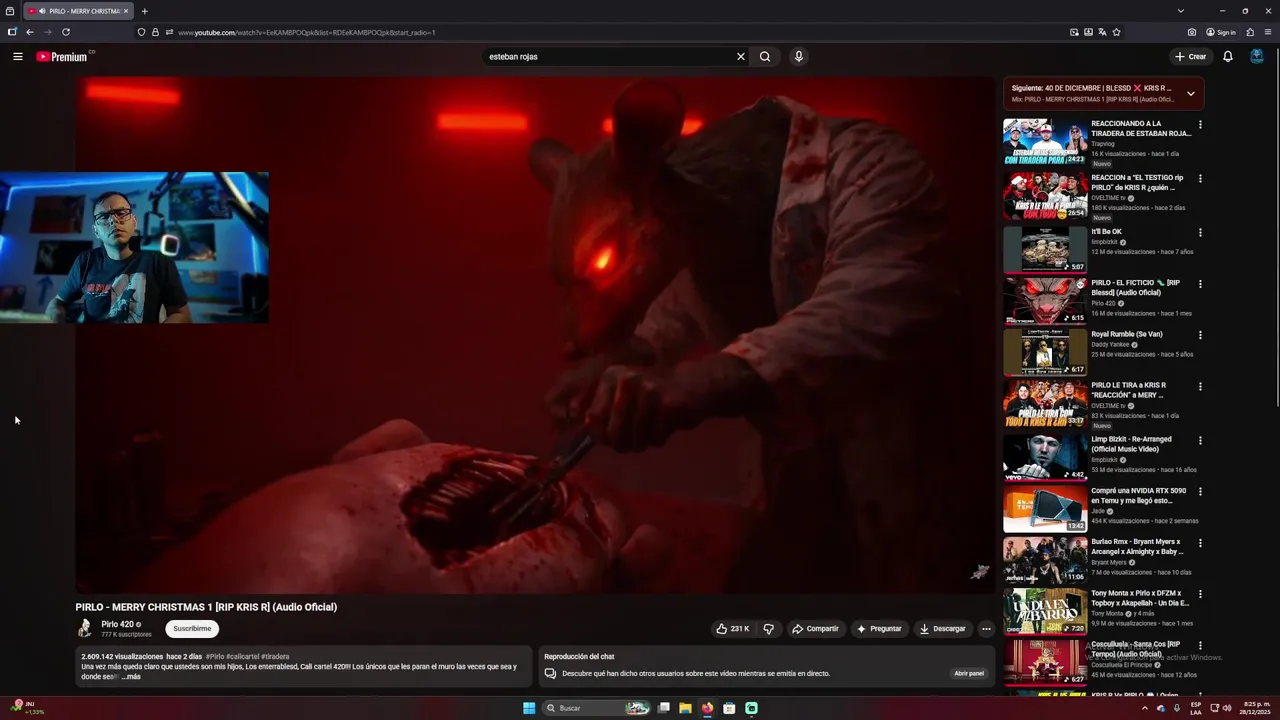Image resolution: width=1280 pixels, height=720 pixels.
Task: Download the video with Descargar
Action: 943,629
